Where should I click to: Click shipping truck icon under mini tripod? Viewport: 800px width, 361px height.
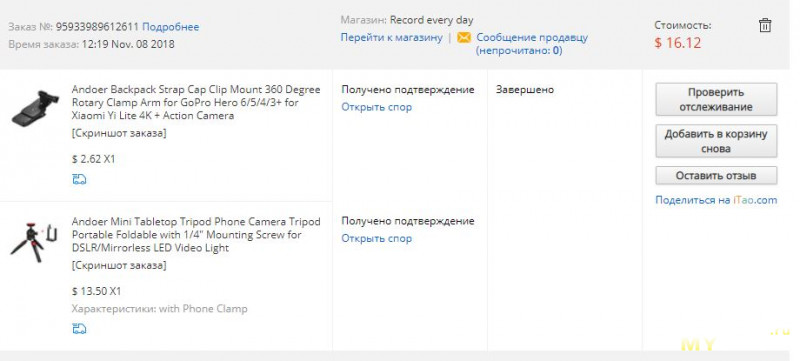[x=79, y=328]
